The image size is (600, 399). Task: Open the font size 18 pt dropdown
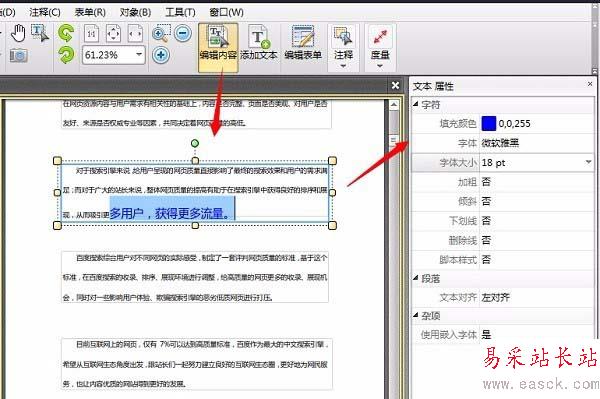click(x=589, y=162)
